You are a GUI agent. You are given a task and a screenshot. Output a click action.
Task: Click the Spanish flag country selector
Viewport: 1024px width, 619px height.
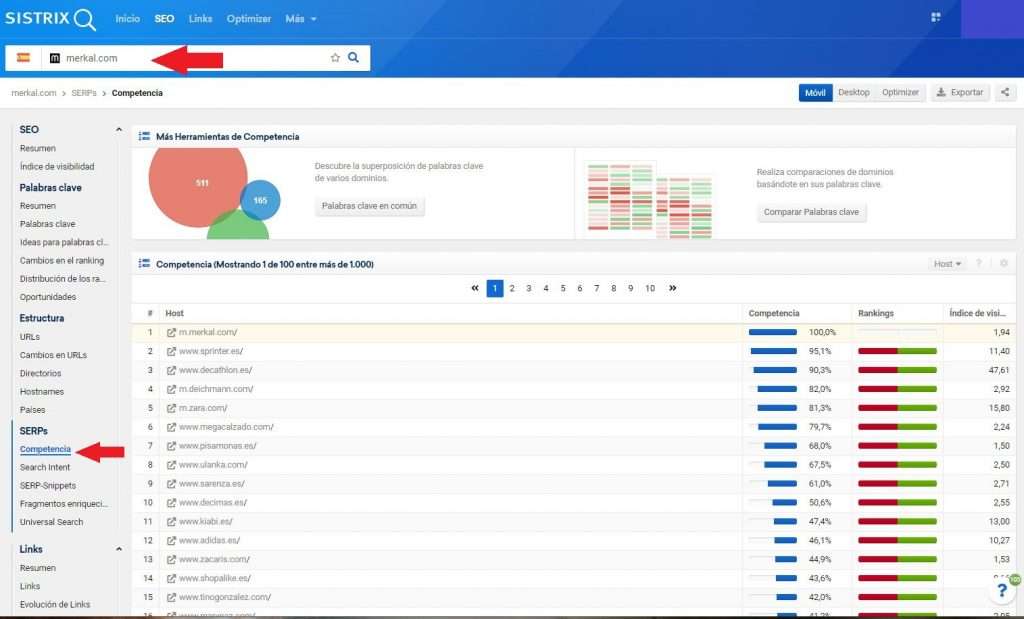(x=24, y=57)
